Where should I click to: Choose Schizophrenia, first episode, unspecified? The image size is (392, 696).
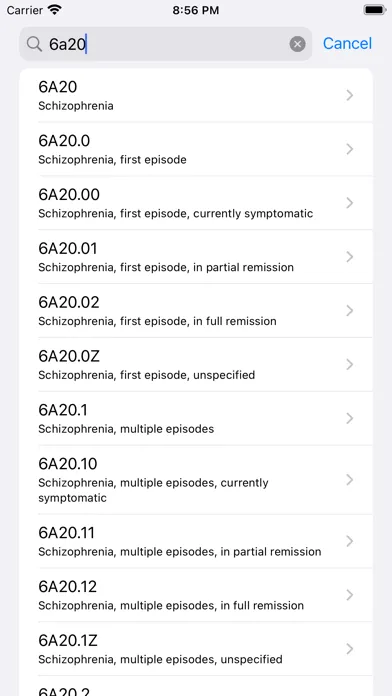(147, 375)
